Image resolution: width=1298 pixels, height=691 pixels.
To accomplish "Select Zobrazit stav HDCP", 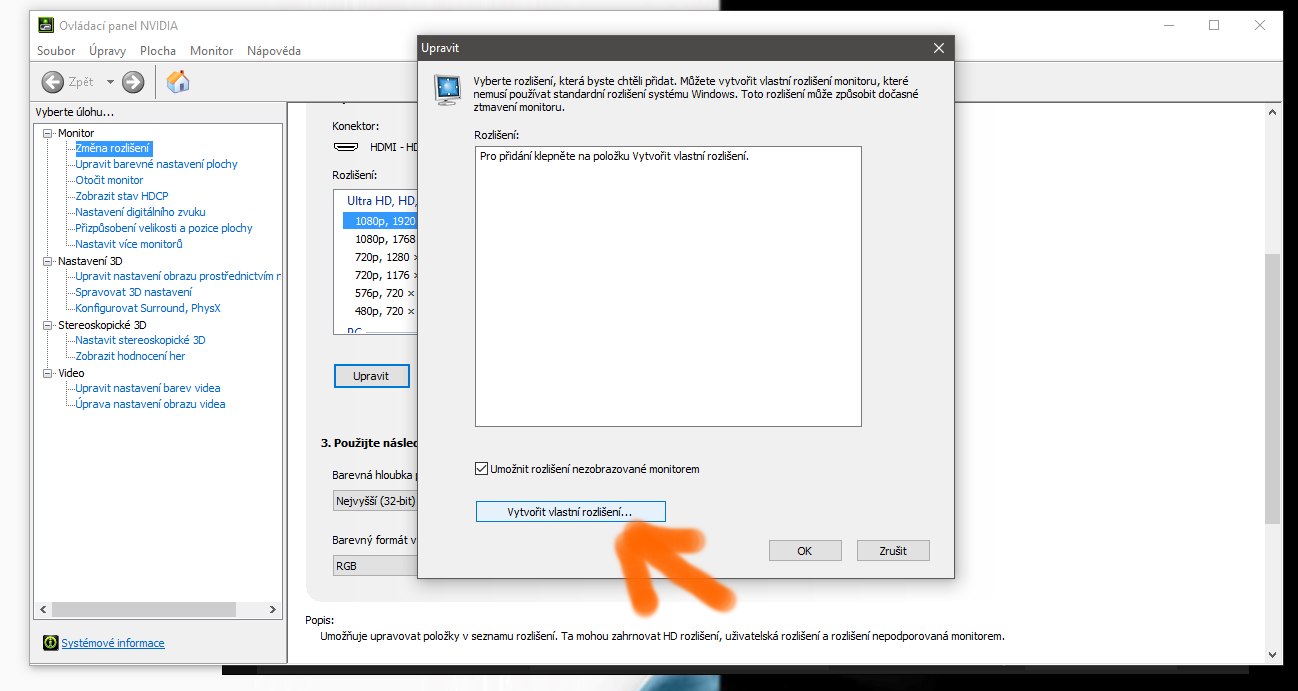I will [122, 196].
